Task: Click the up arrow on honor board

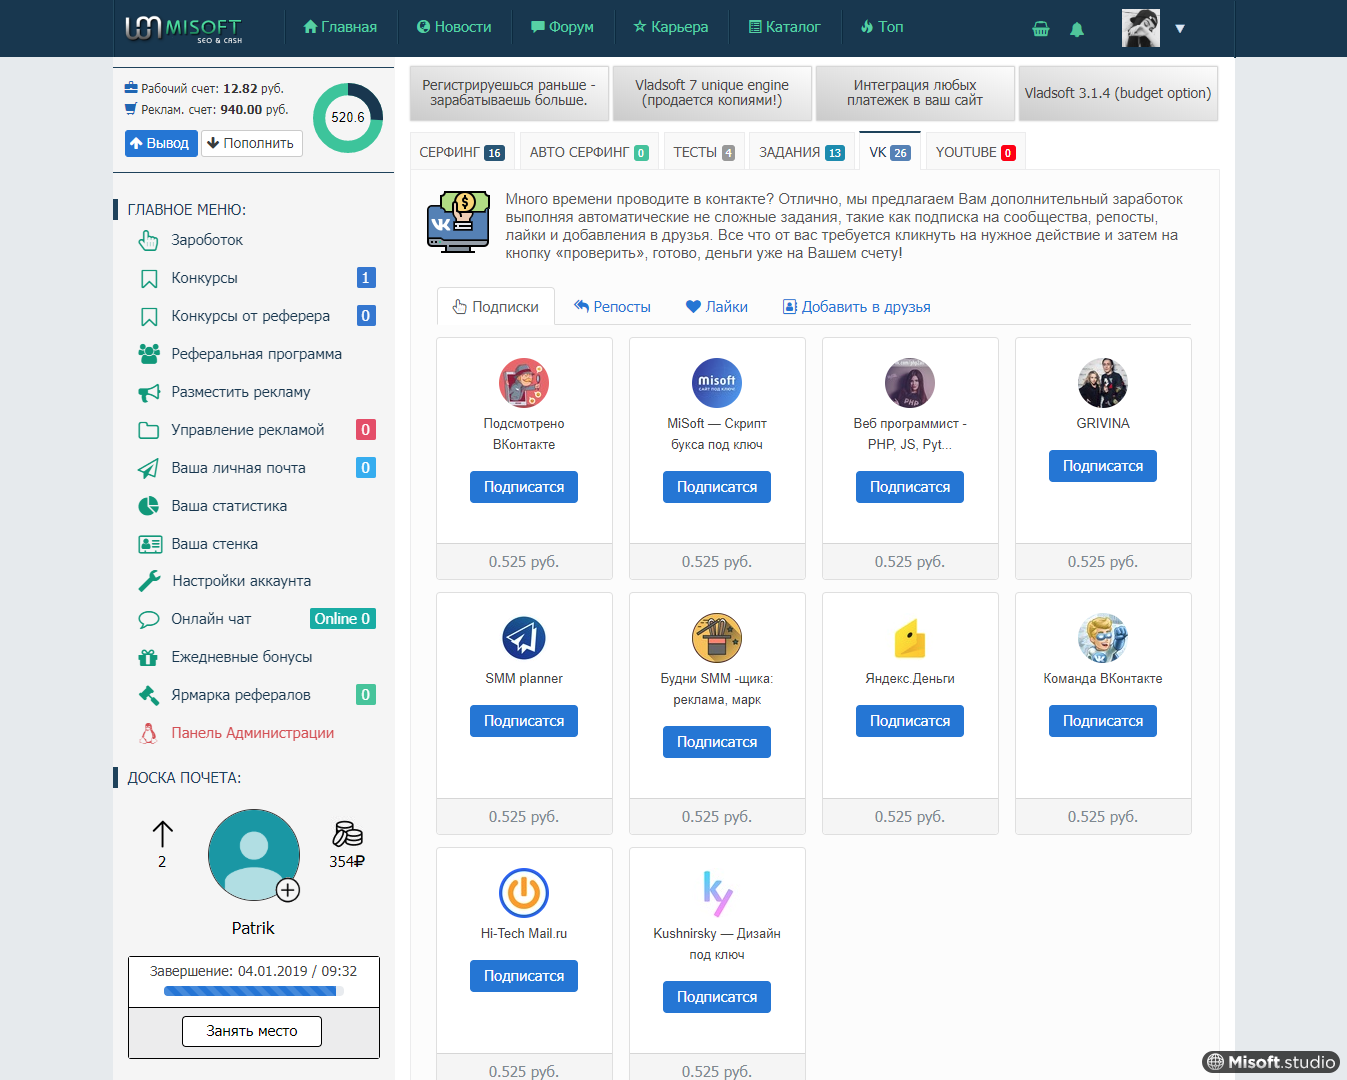Action: (x=162, y=833)
